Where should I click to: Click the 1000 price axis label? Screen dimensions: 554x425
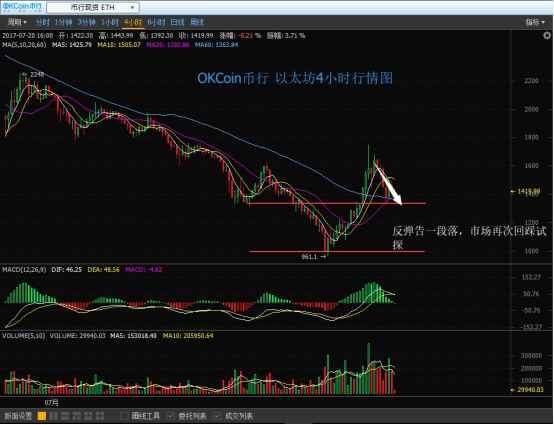point(531,251)
